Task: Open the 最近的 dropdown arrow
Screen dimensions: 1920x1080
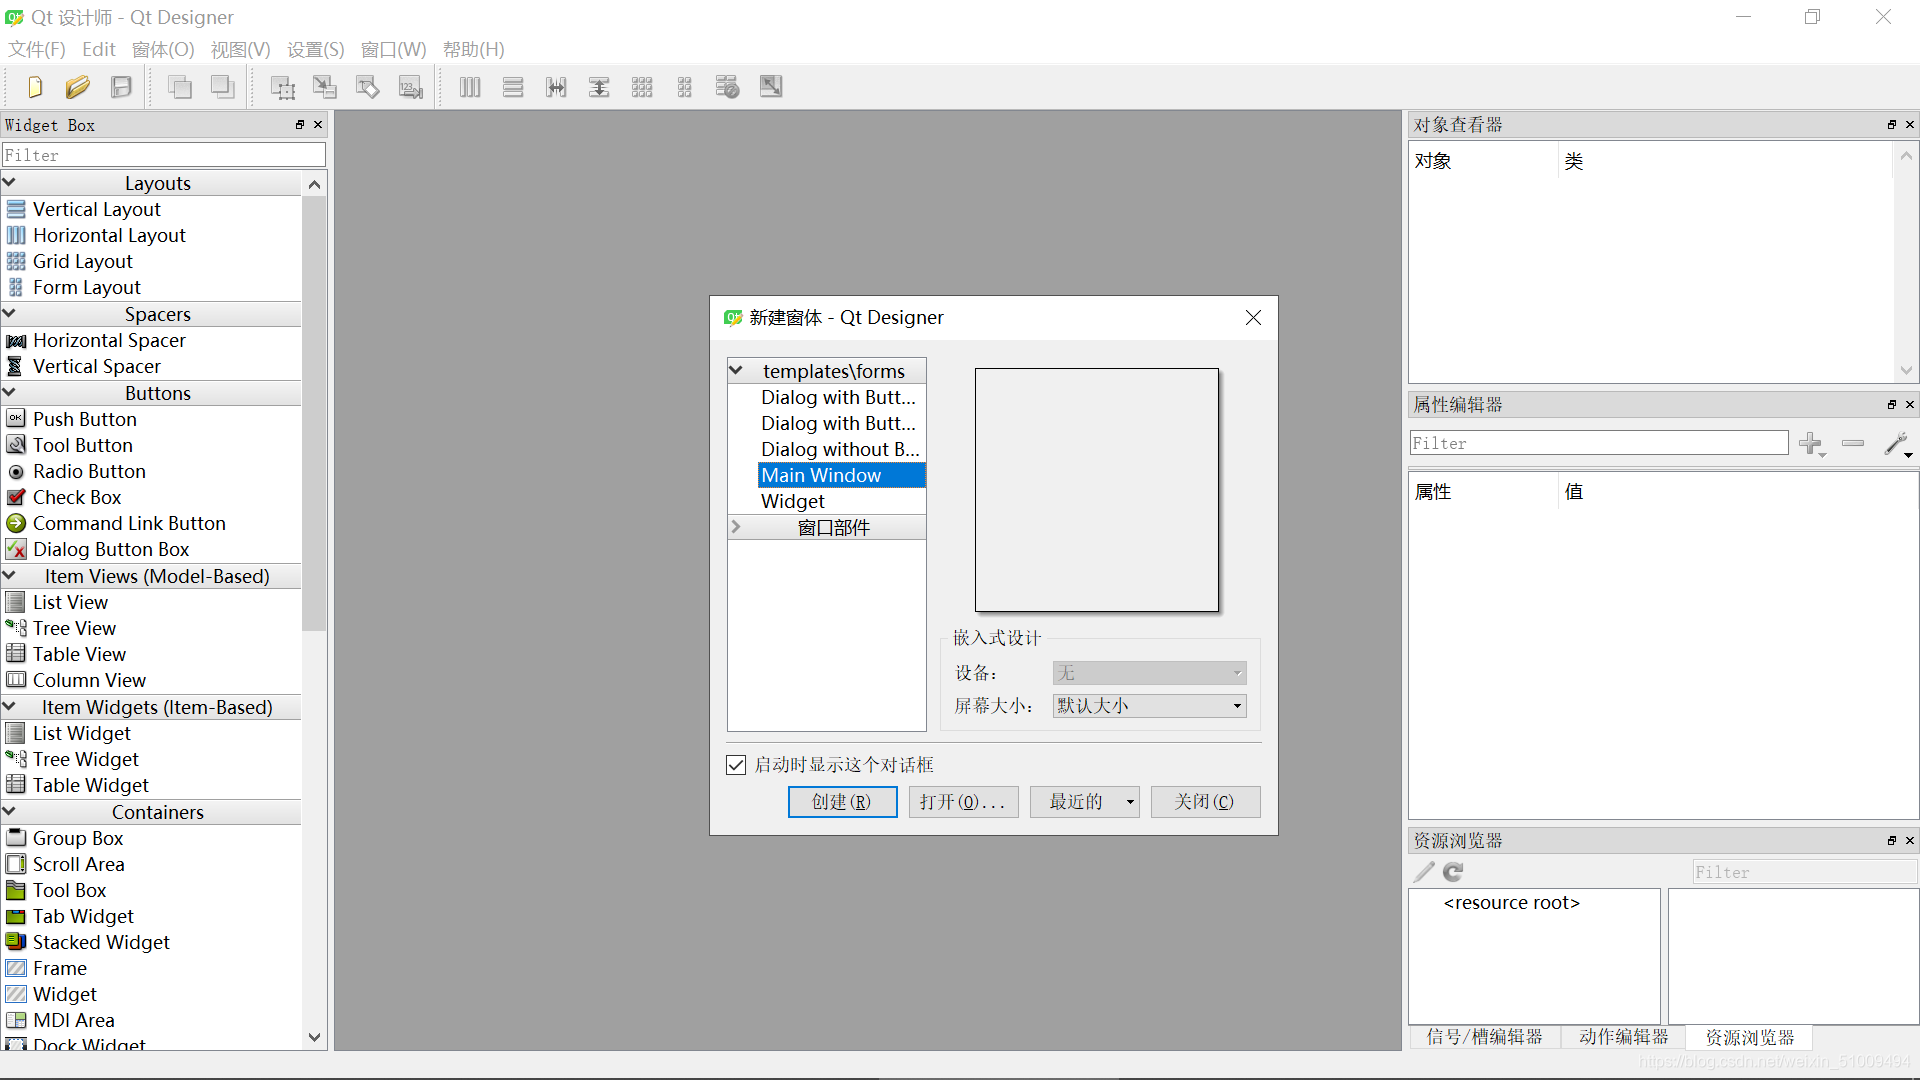Action: pyautogui.click(x=1130, y=802)
